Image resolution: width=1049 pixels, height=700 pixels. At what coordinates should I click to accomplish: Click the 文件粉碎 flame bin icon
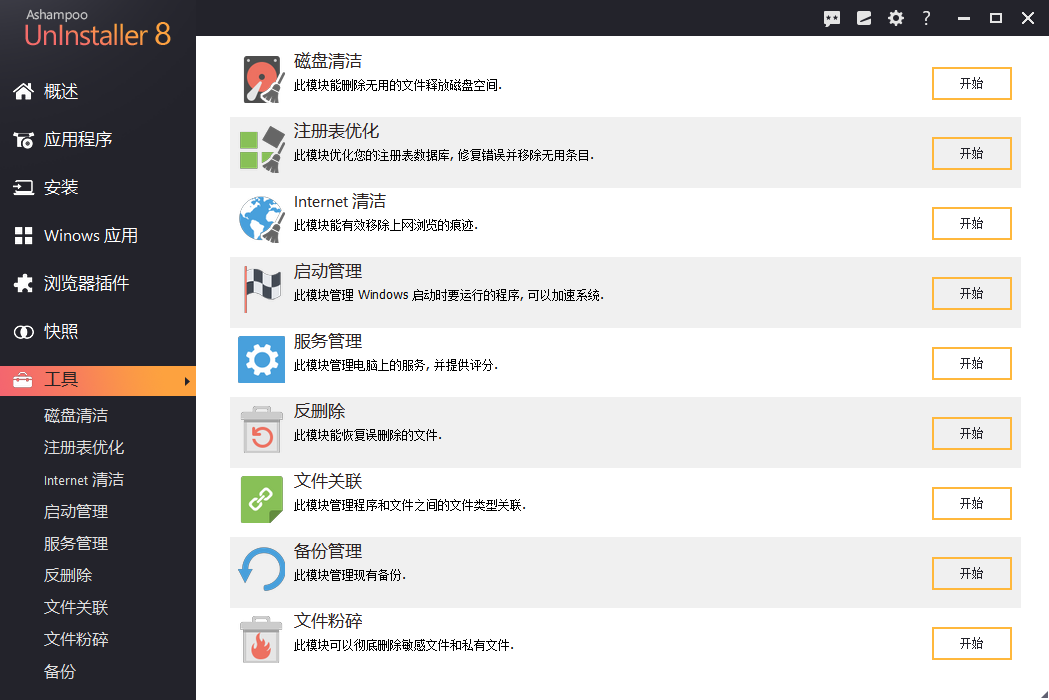click(261, 639)
